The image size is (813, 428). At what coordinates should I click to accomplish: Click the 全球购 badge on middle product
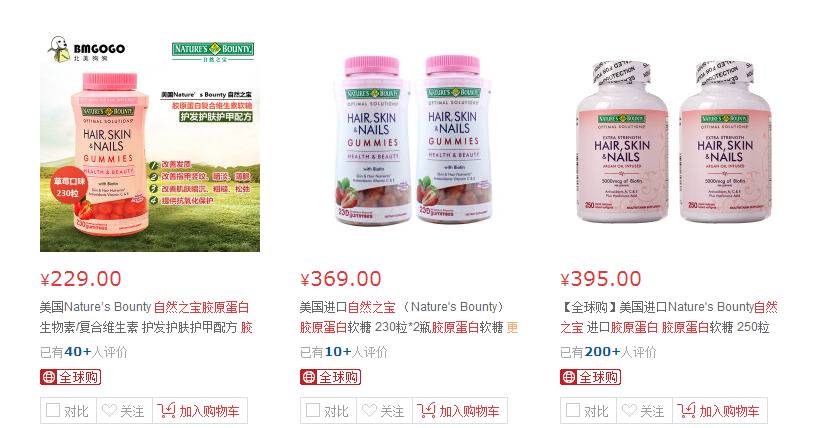330,377
